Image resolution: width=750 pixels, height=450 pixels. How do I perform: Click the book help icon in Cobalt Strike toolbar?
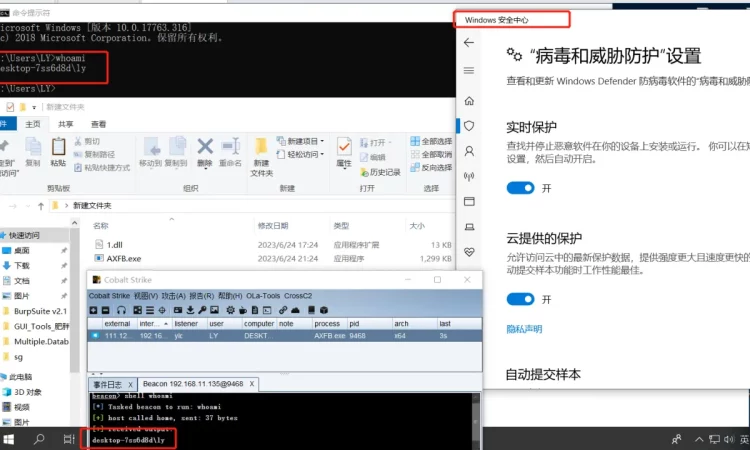click(311, 310)
